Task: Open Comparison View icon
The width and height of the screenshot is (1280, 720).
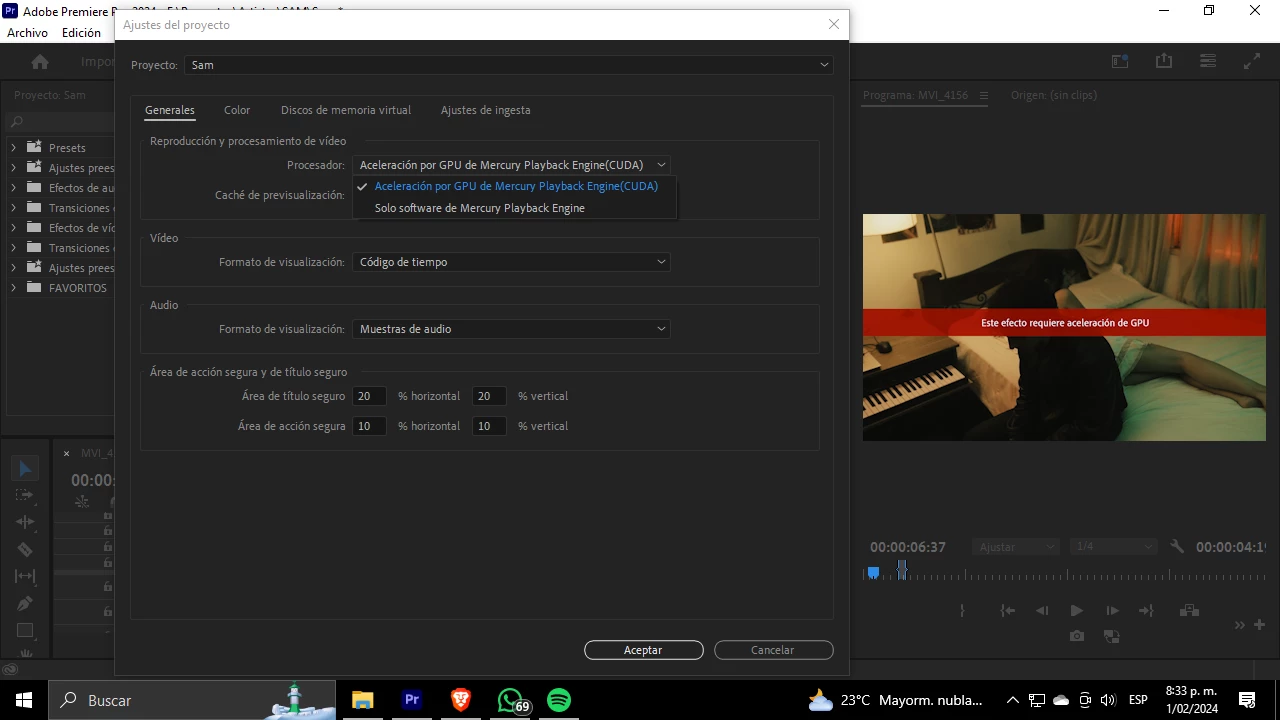Action: (1111, 636)
